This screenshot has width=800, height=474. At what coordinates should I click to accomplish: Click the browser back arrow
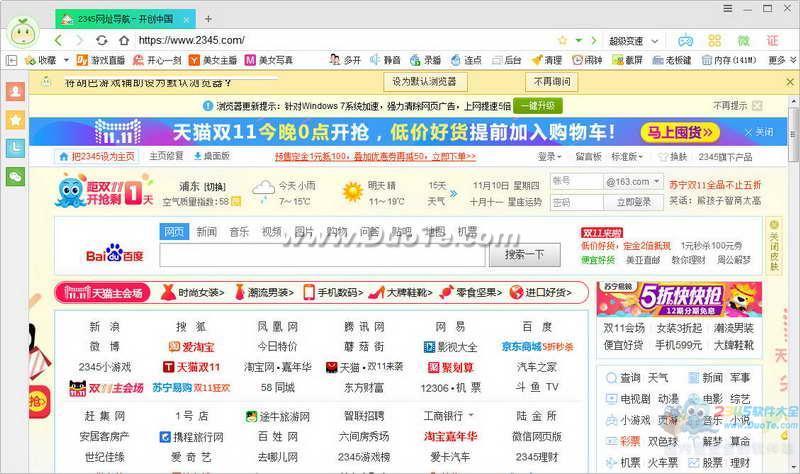click(58, 40)
